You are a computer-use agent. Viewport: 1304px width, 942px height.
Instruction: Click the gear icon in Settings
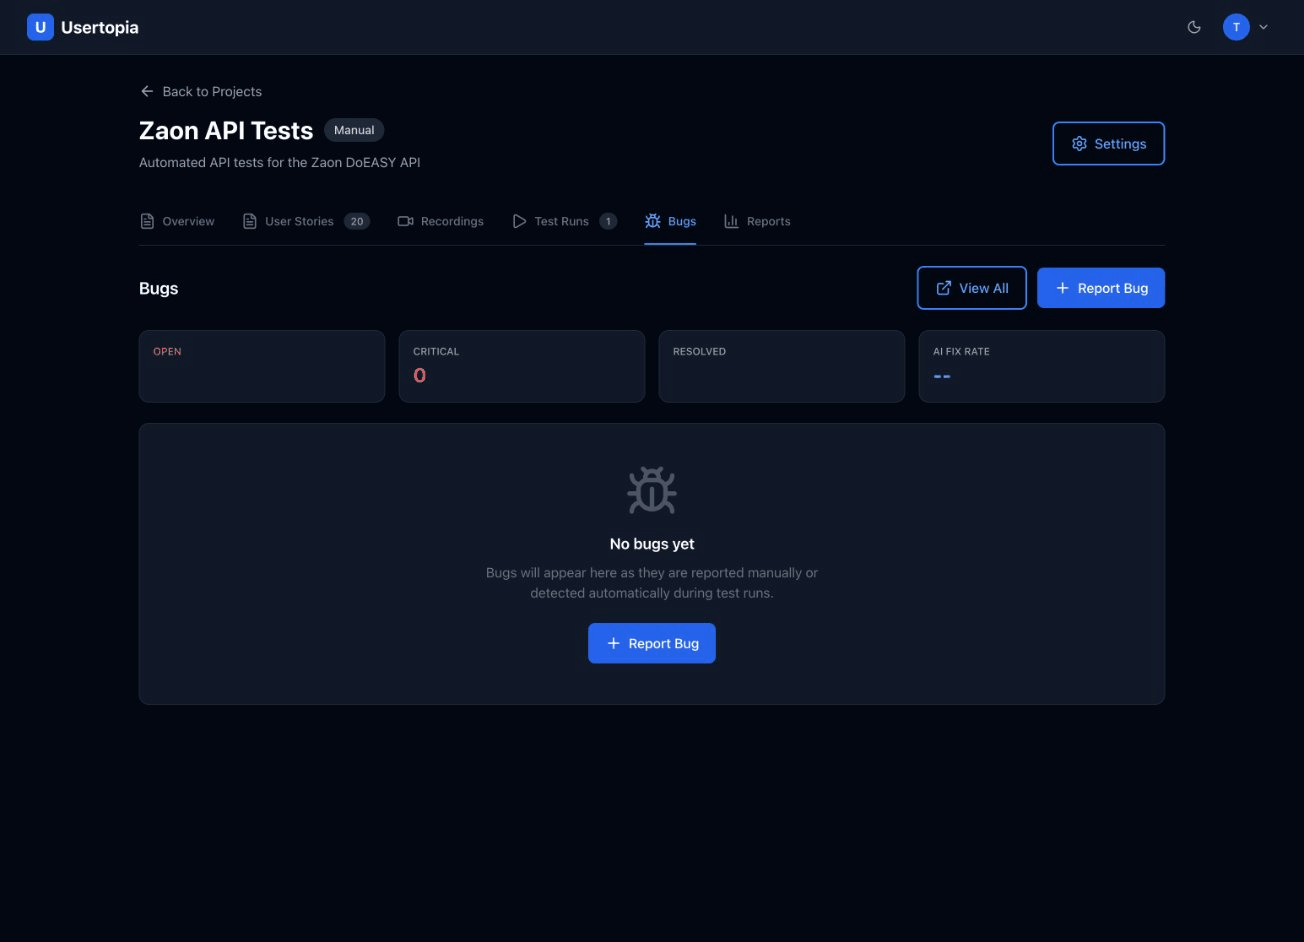pos(1079,143)
